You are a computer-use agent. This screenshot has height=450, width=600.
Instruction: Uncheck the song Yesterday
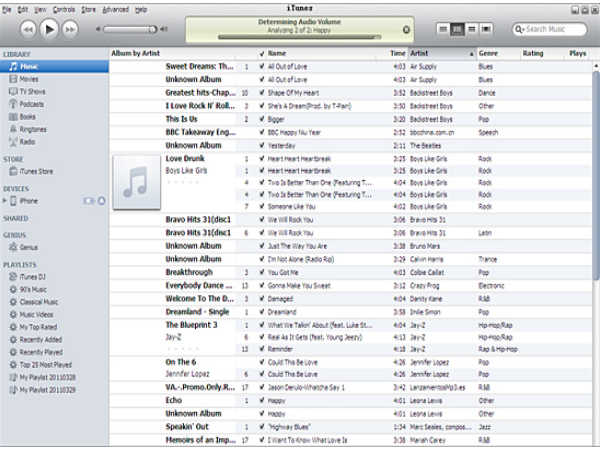tap(261, 145)
